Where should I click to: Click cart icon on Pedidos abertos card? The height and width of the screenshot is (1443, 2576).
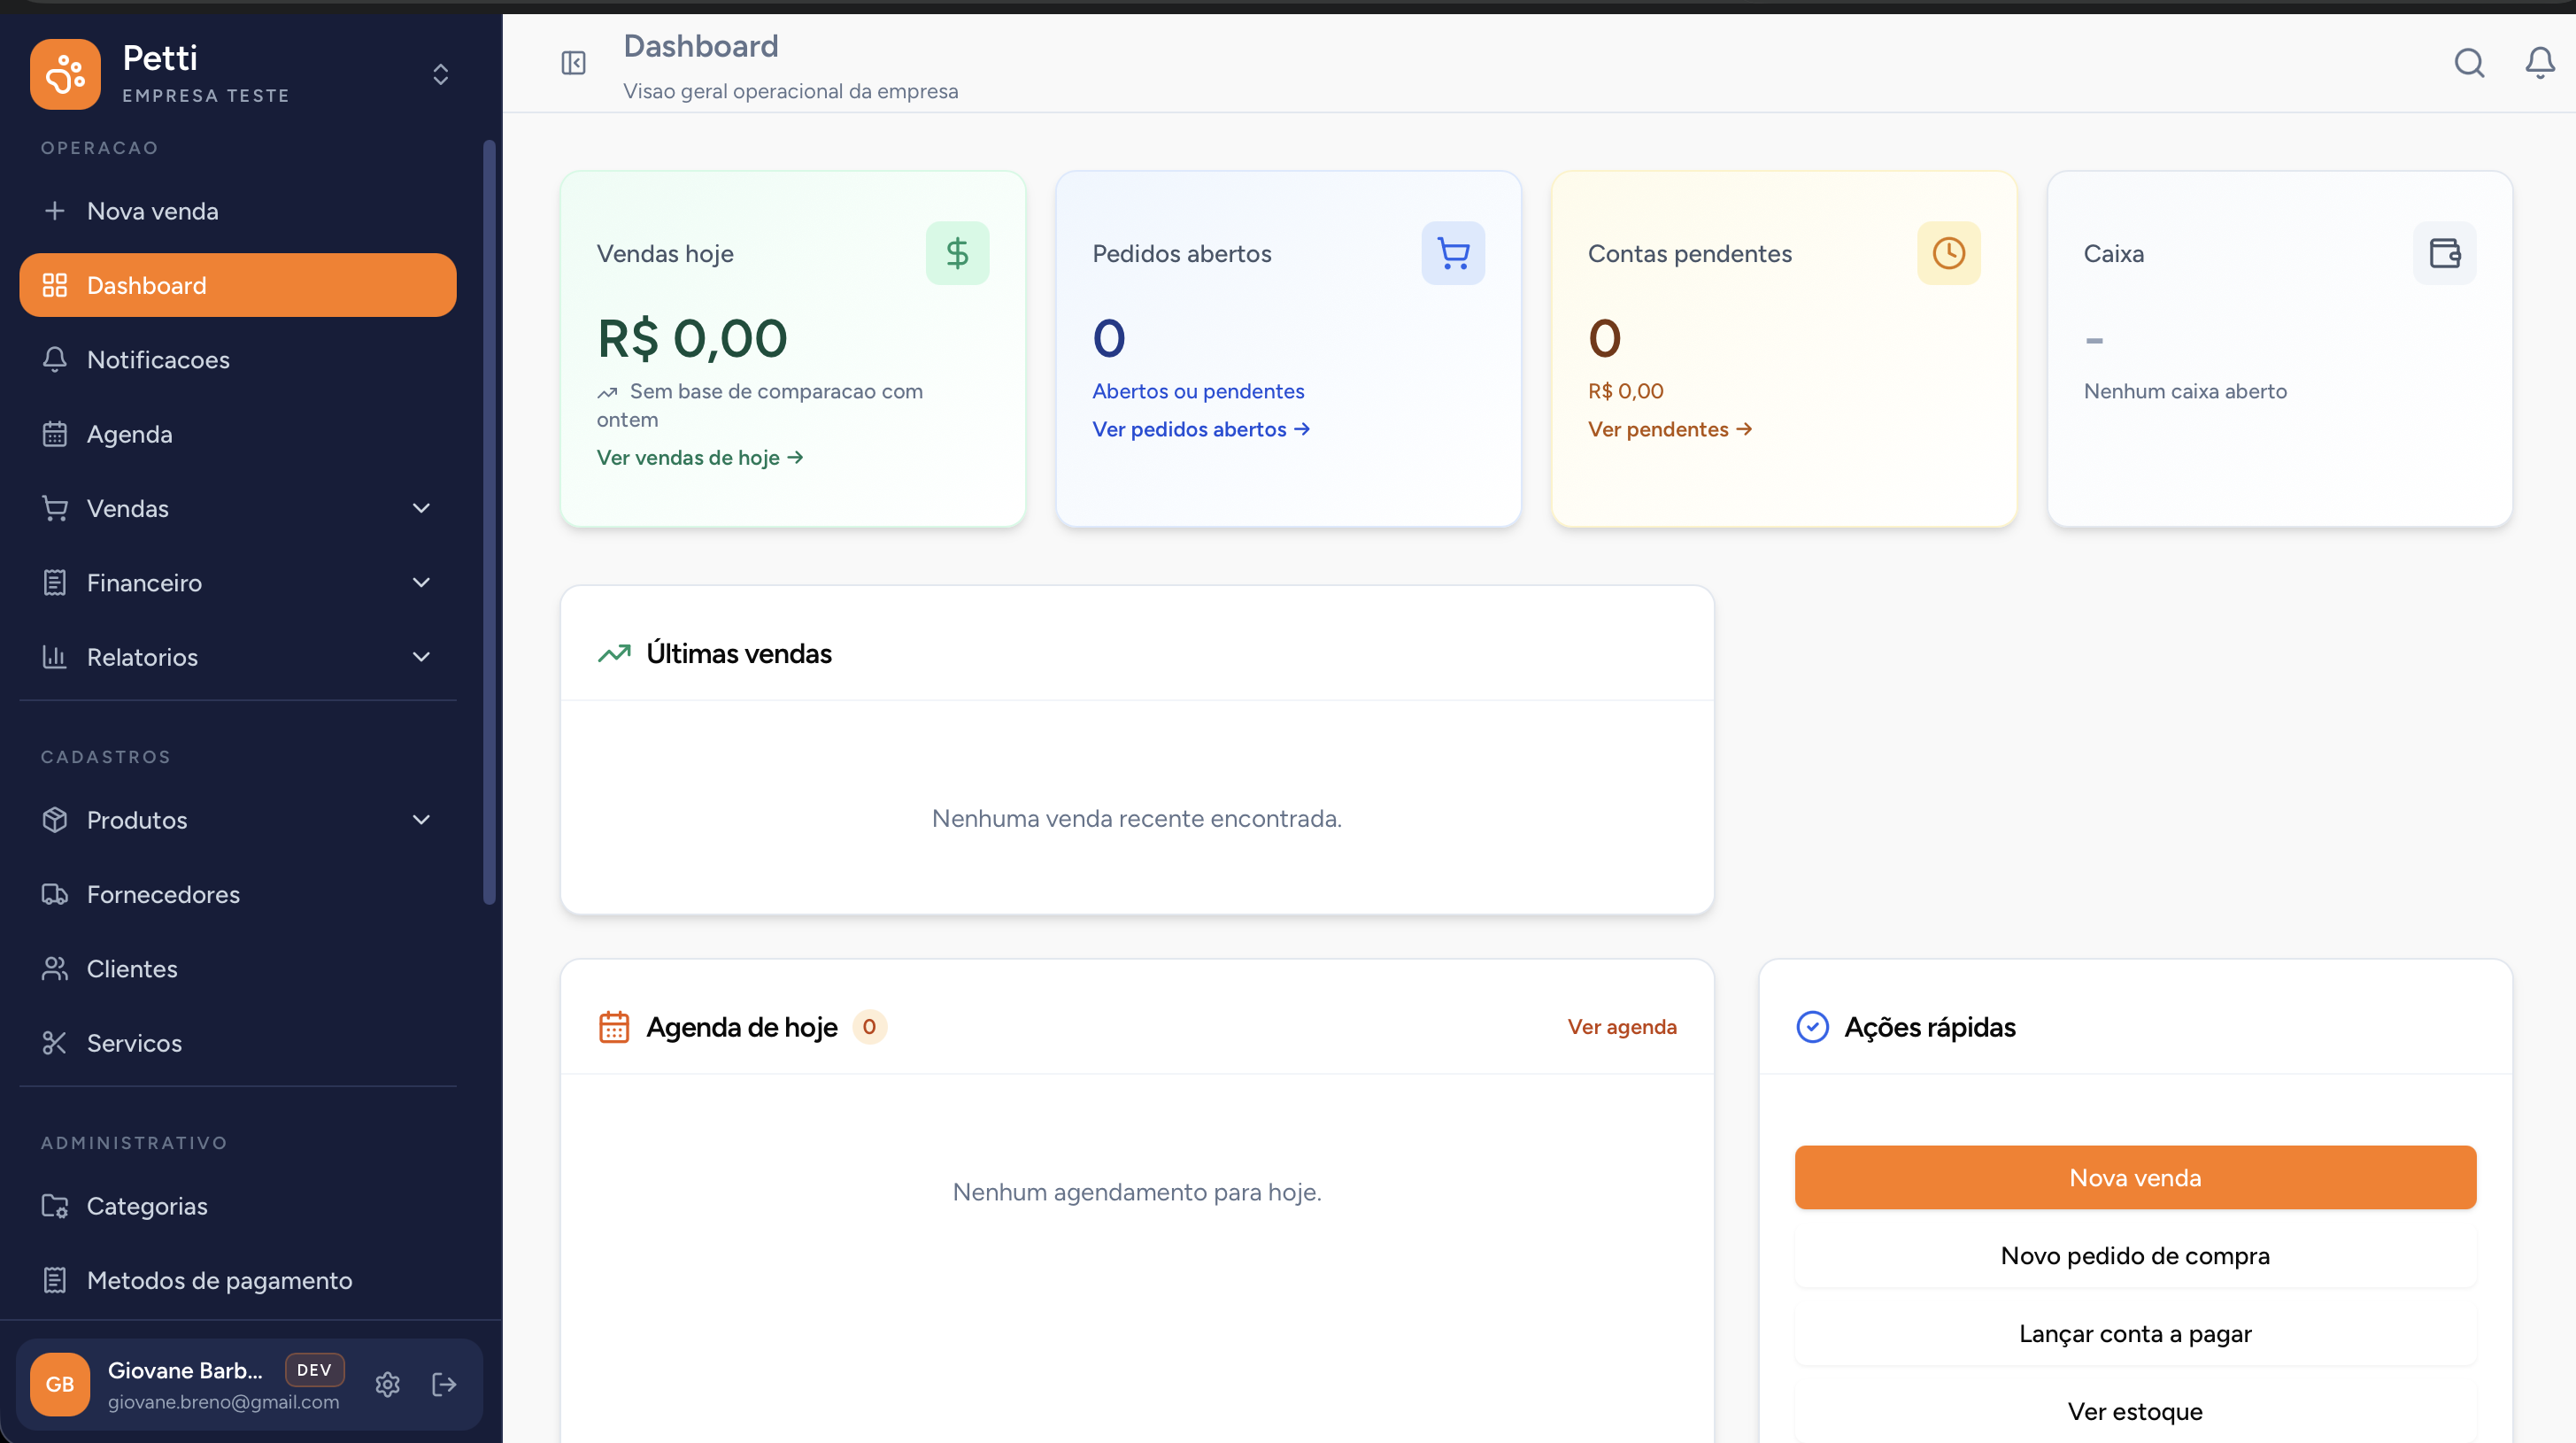click(x=1453, y=253)
